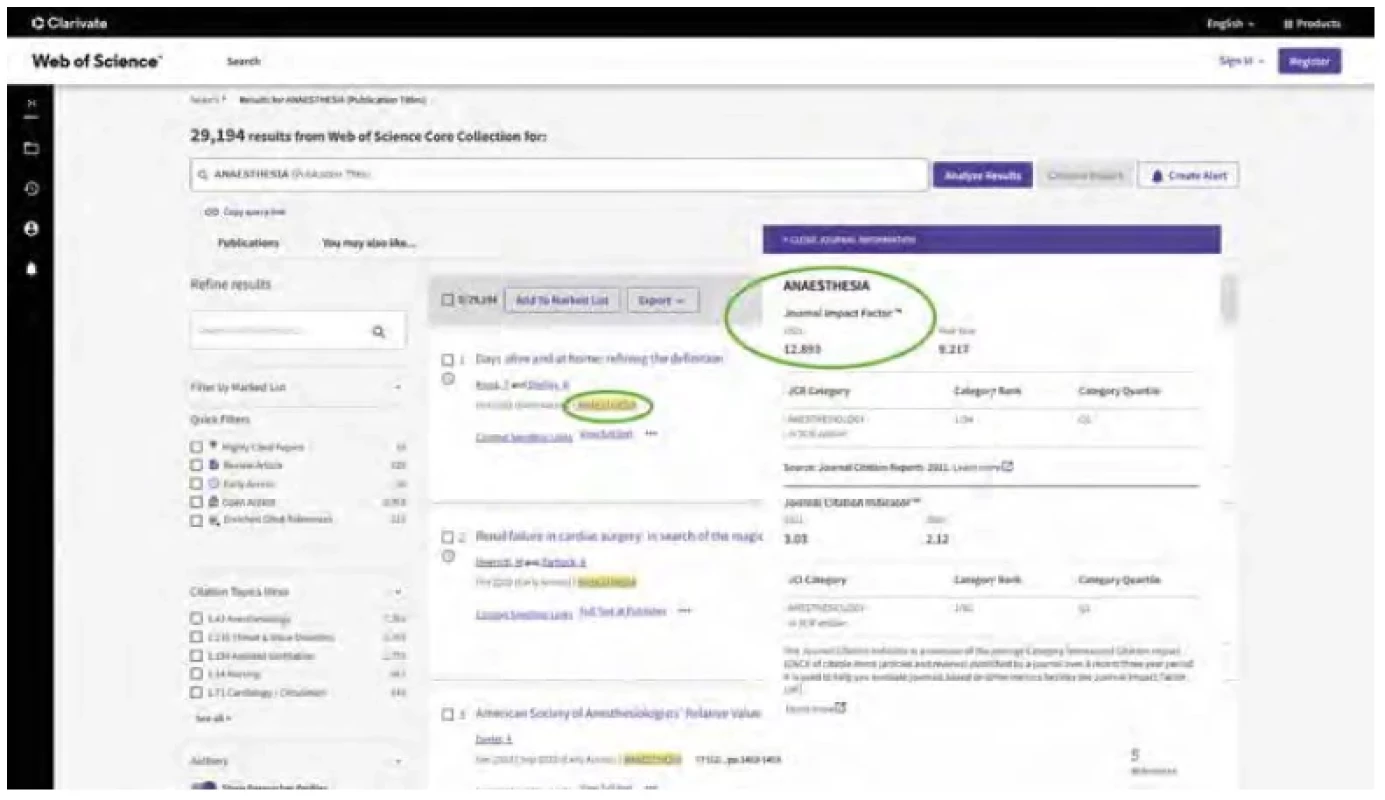Open search History clock icon in sidebar

31,189
